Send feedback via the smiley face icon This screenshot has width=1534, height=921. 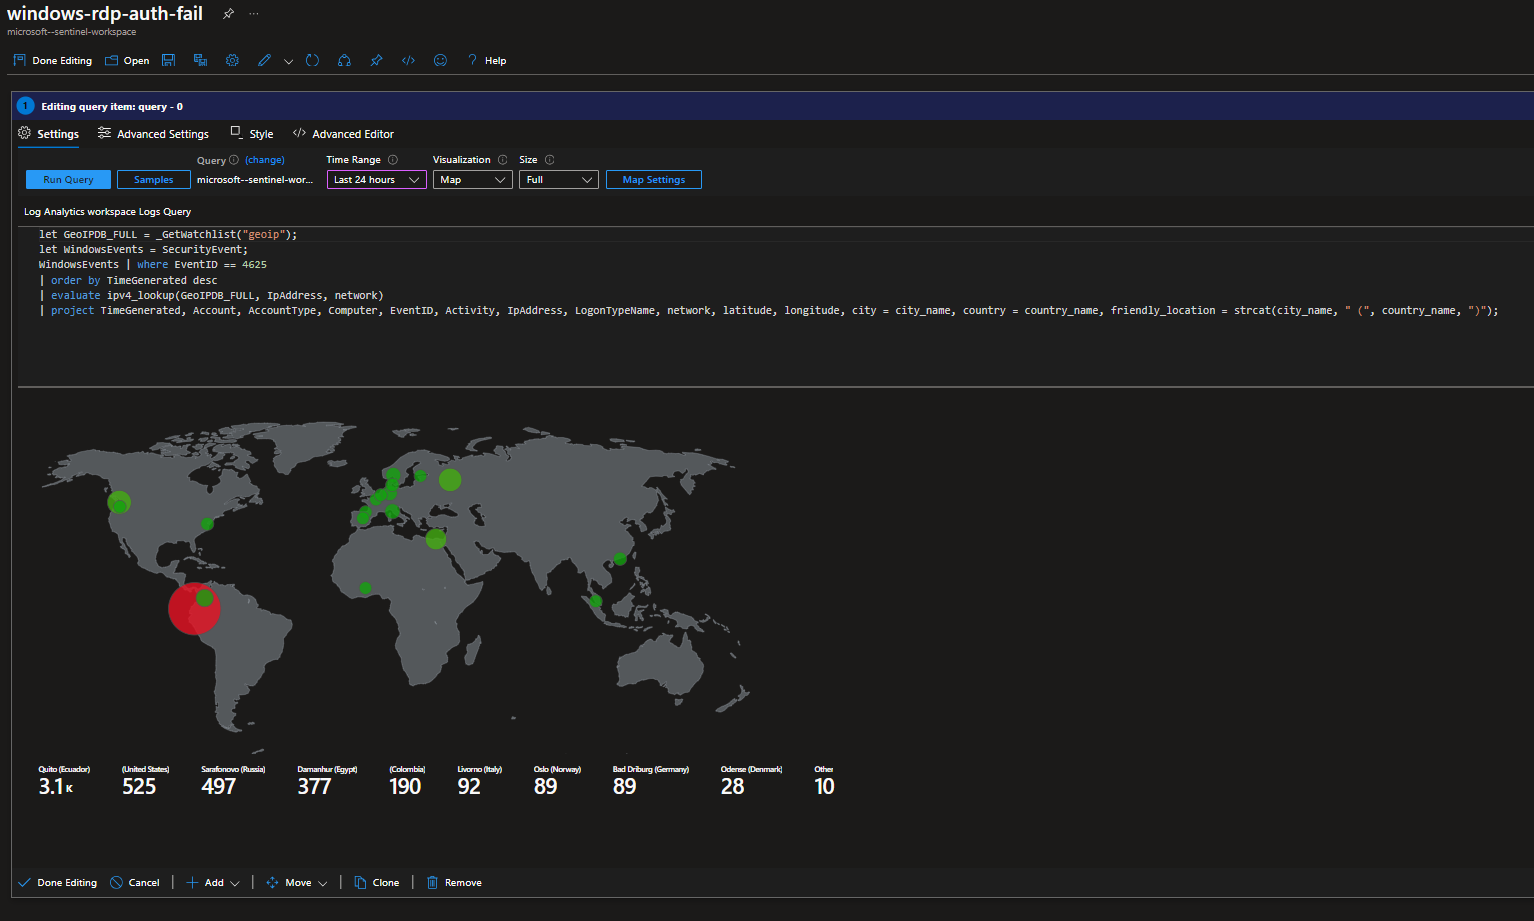tap(440, 60)
